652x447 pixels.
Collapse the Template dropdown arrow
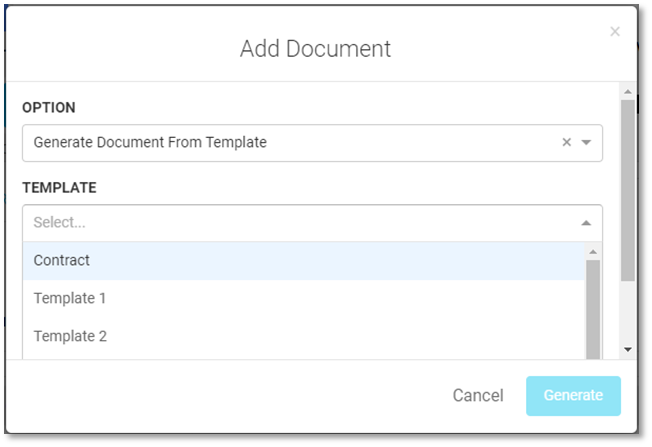pyautogui.click(x=586, y=223)
